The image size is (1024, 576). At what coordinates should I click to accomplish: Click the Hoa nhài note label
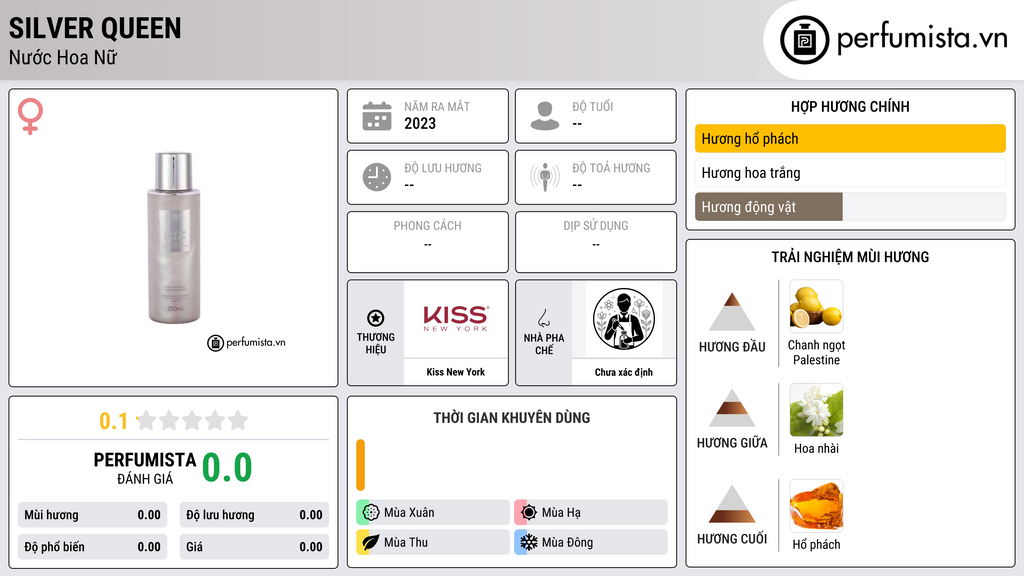pos(816,449)
